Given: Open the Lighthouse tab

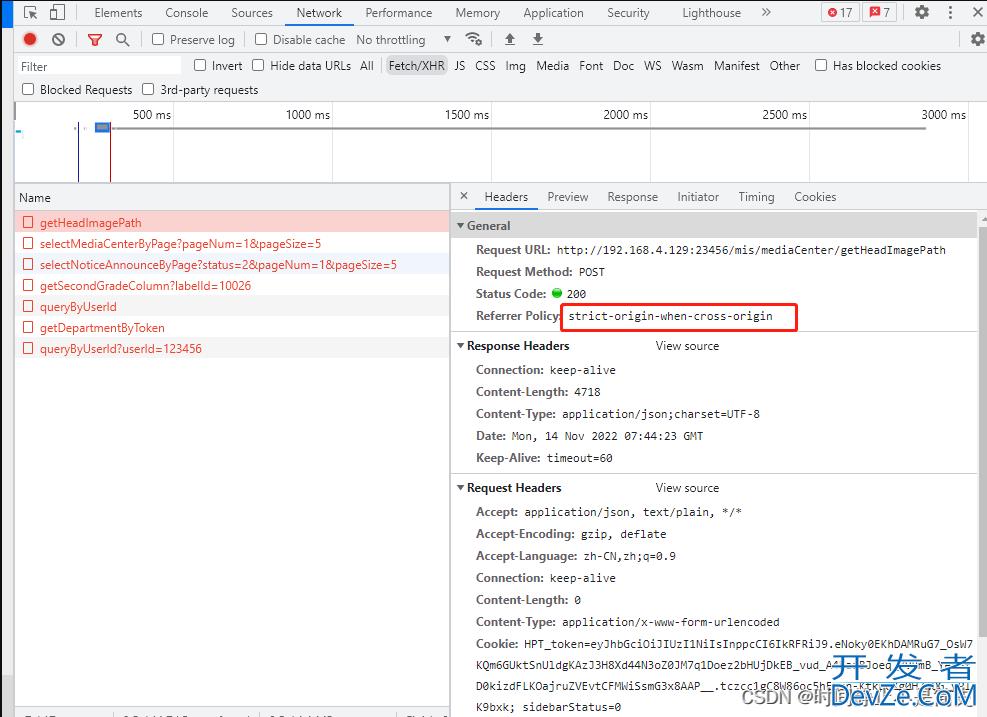Looking at the screenshot, I should click(x=711, y=13).
